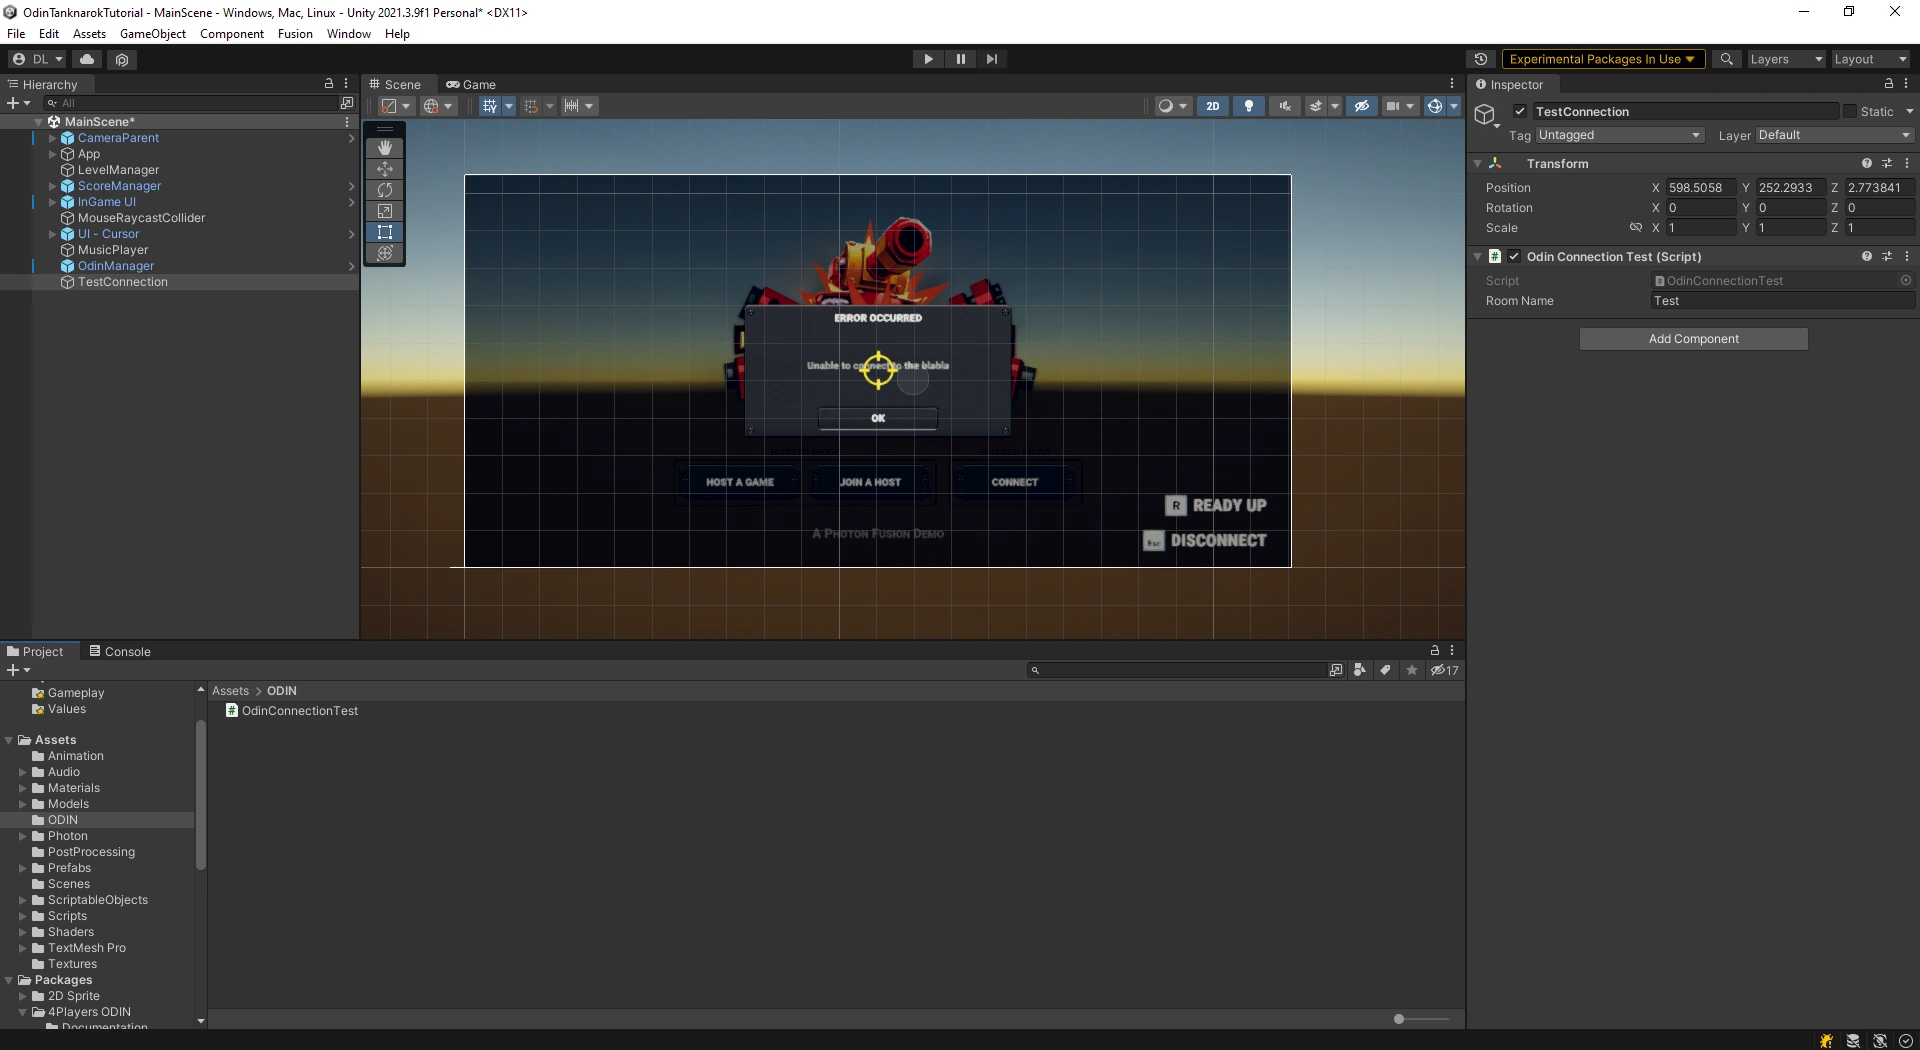Viewport: 1920px width, 1050px height.
Task: Click the debug mode bug icon in status bar
Action: [x=1827, y=1041]
